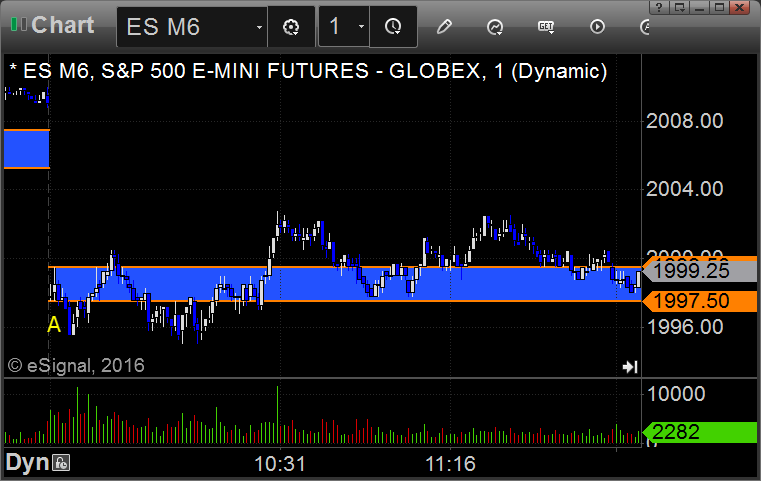761x481 pixels.
Task: Click the interval field showing 1
Action: (x=344, y=27)
